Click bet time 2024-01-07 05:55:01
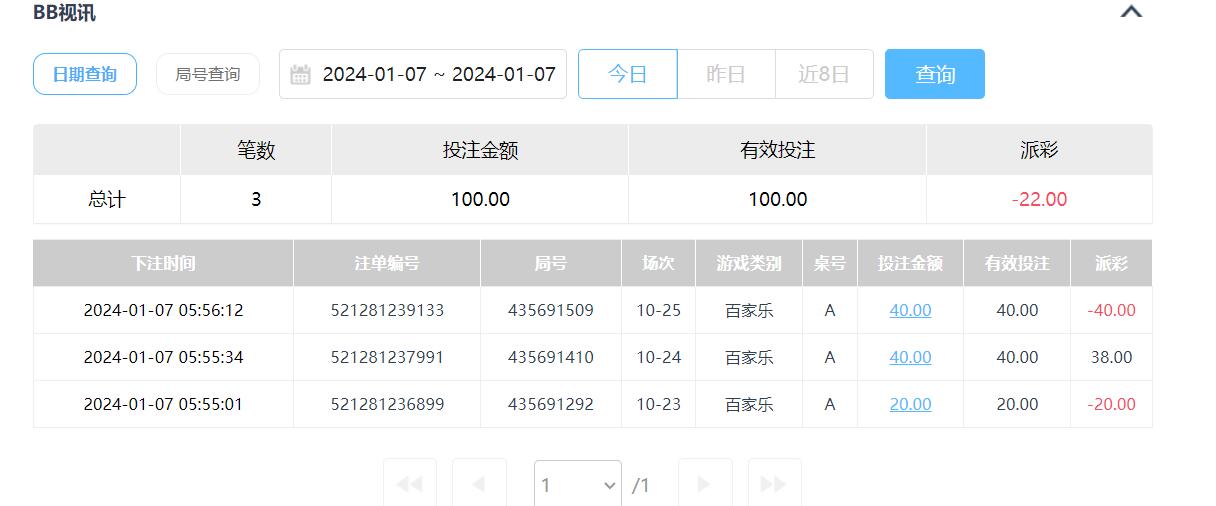The image size is (1216, 506). [x=163, y=404]
